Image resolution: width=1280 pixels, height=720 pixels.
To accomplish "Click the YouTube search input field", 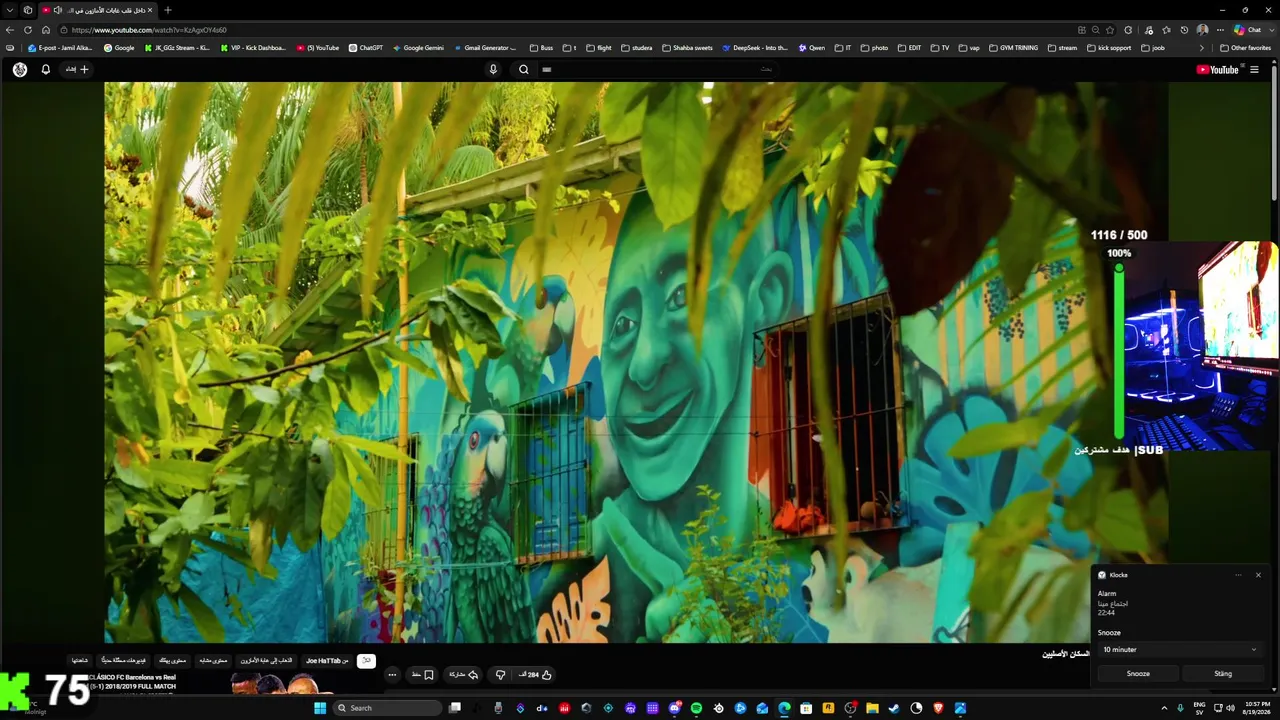I will coord(657,69).
